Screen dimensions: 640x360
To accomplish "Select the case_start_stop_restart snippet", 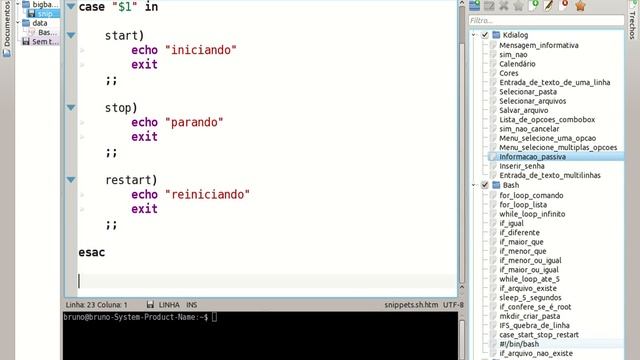I will pyautogui.click(x=539, y=335).
